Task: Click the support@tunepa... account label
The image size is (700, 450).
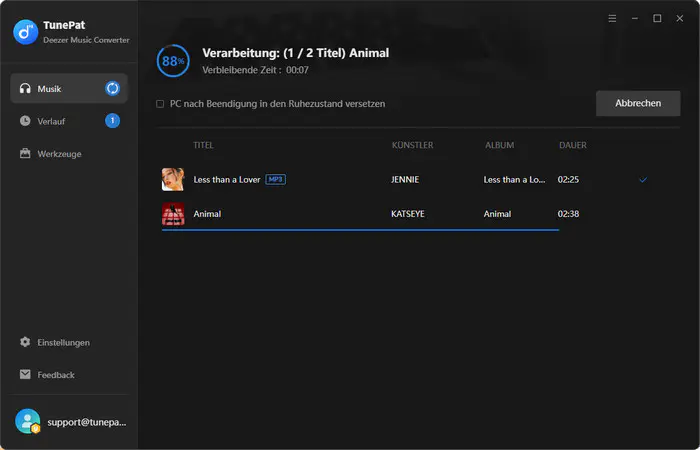Action: [x=87, y=422]
